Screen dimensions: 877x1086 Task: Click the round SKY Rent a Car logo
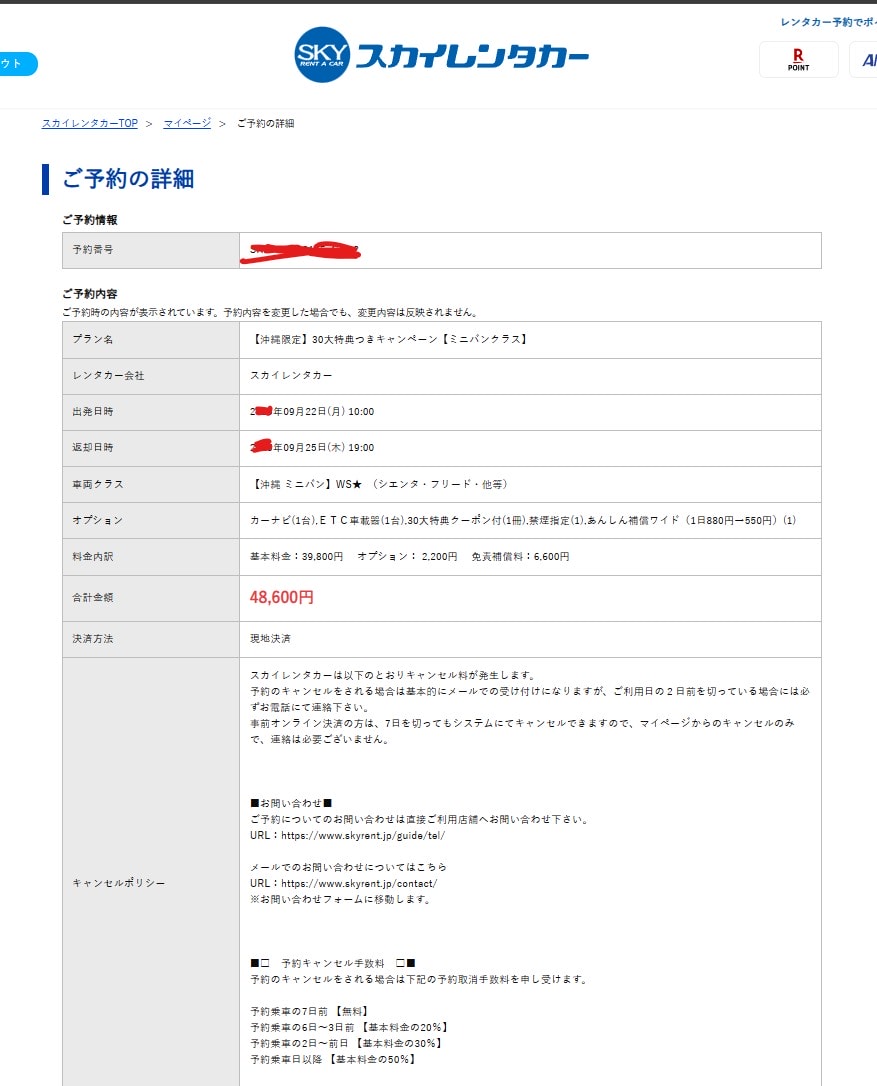click(x=322, y=55)
